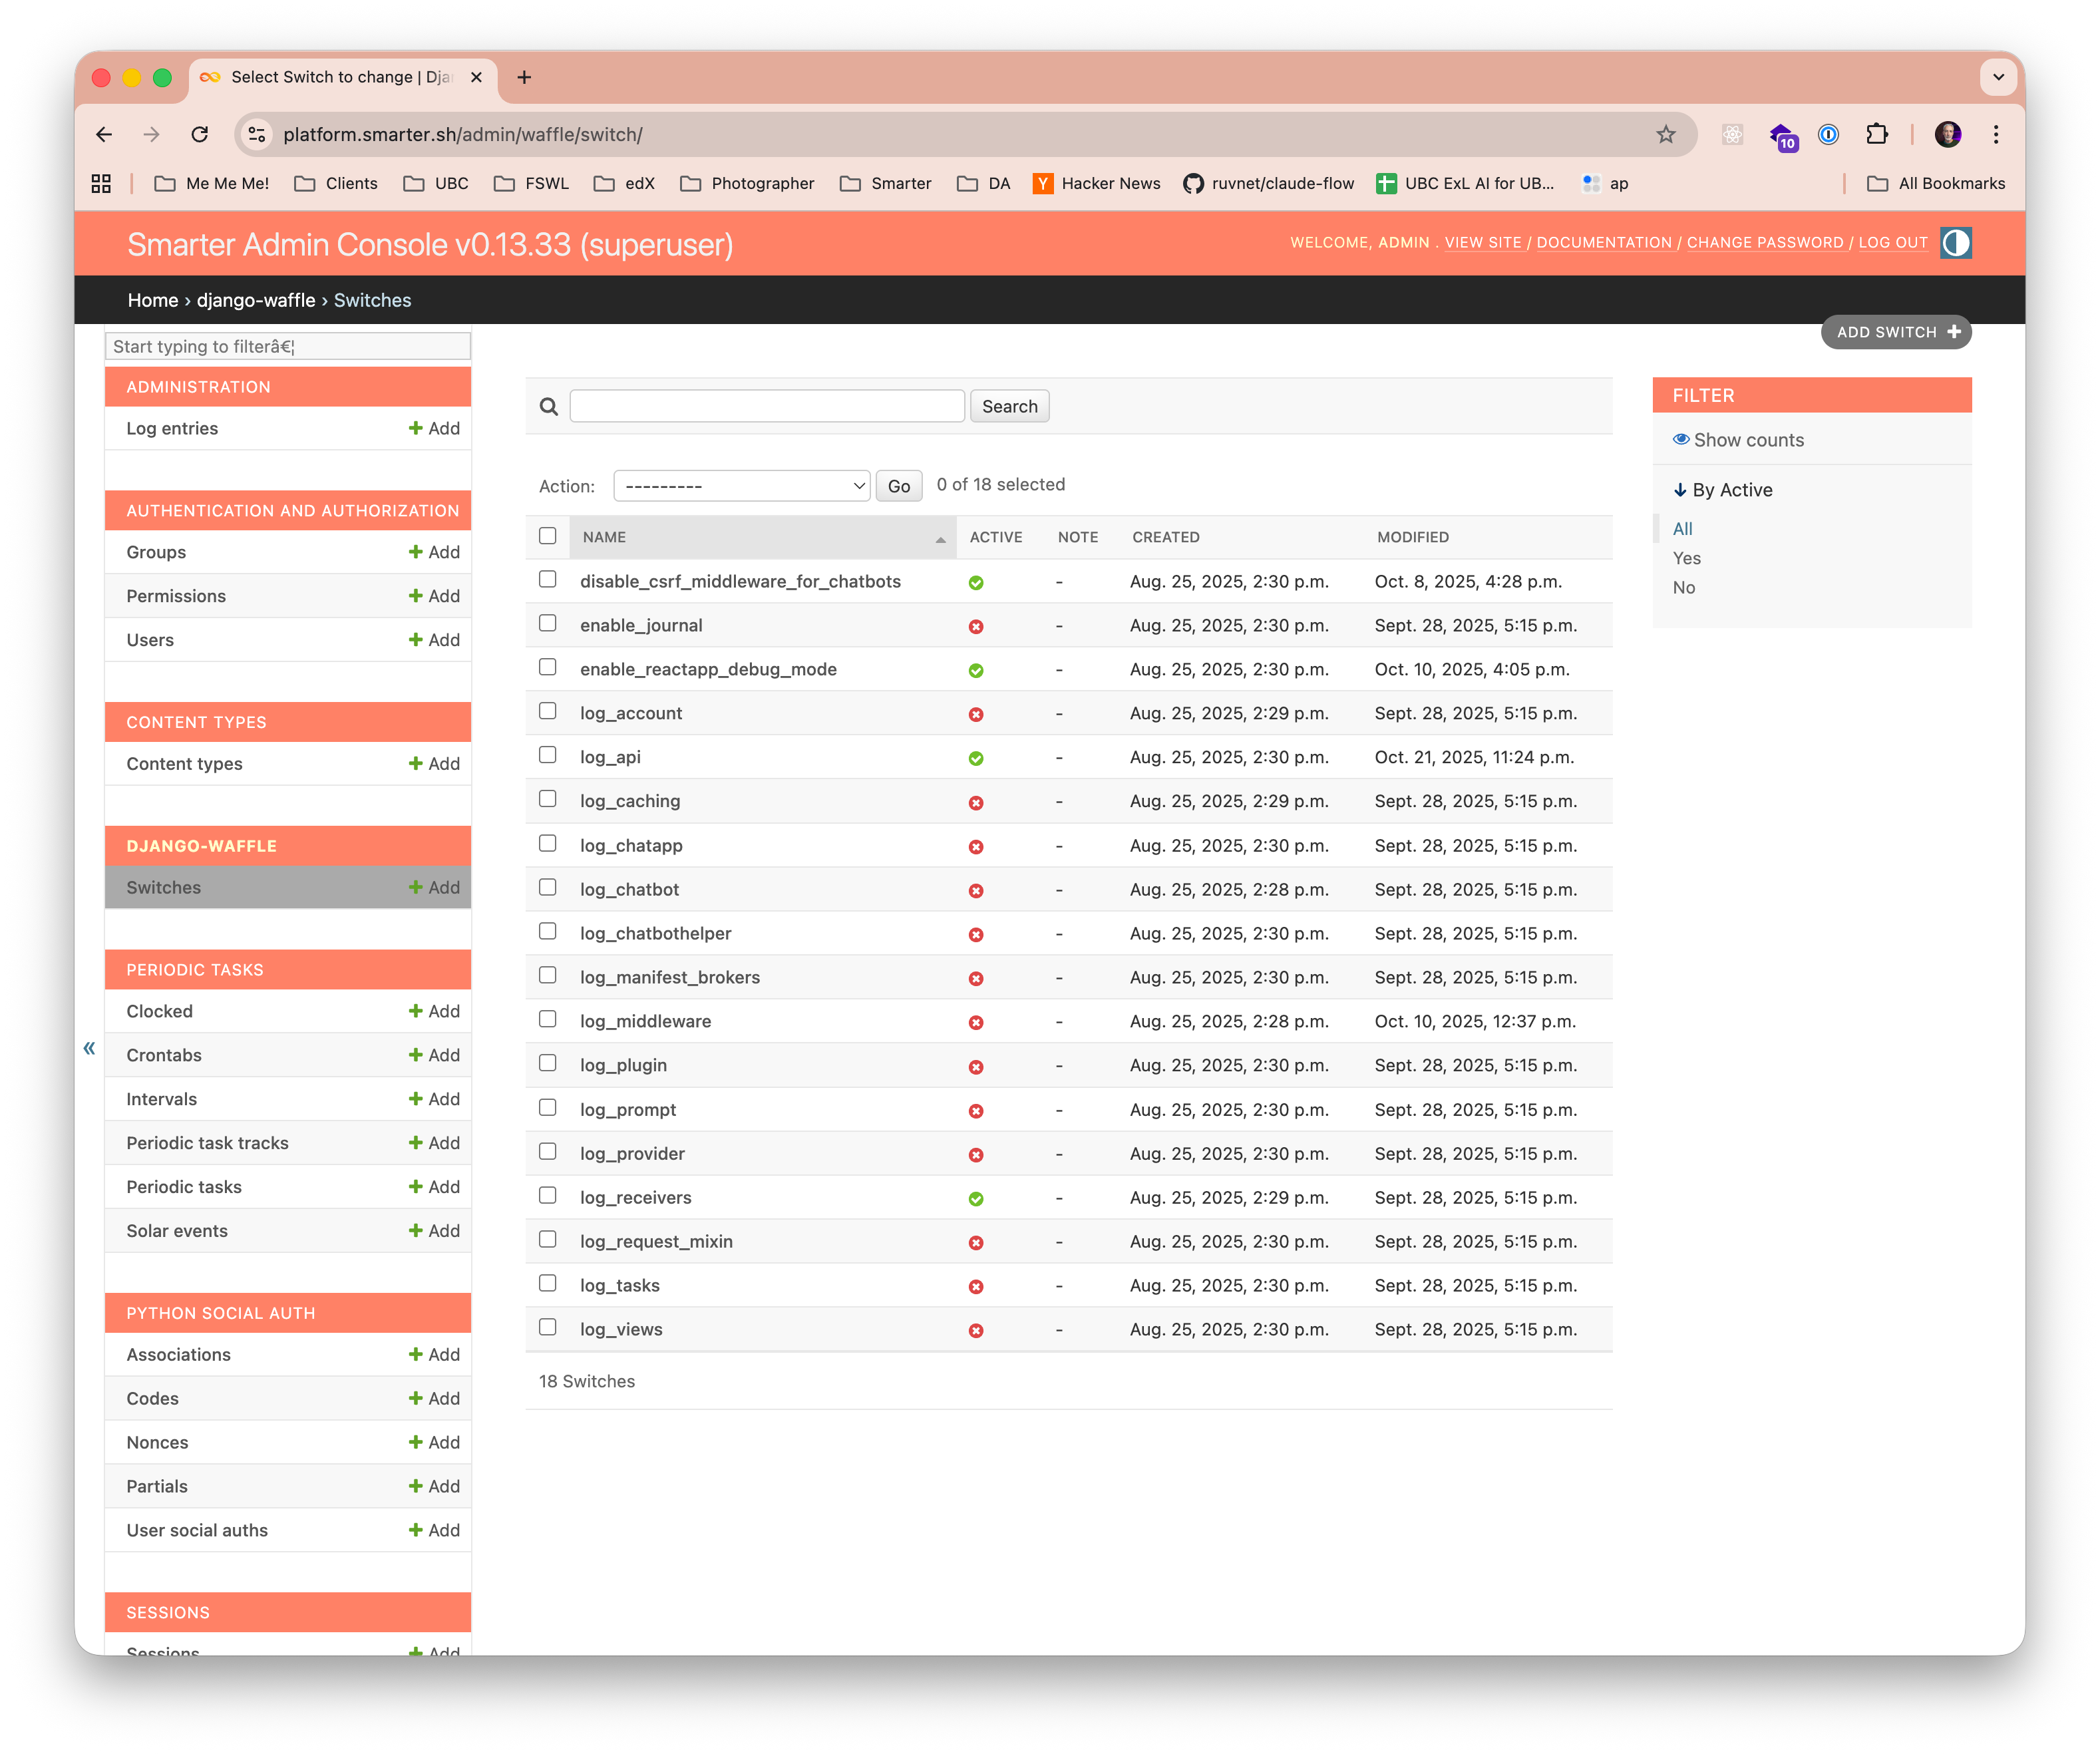Bookmark this page with star icon
The width and height of the screenshot is (2100, 1754).
(x=1665, y=134)
